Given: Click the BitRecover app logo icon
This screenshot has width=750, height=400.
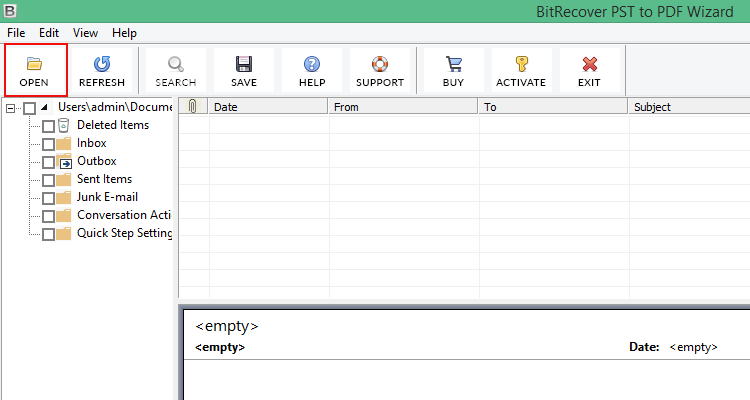Looking at the screenshot, I should pyautogui.click(x=10, y=11).
